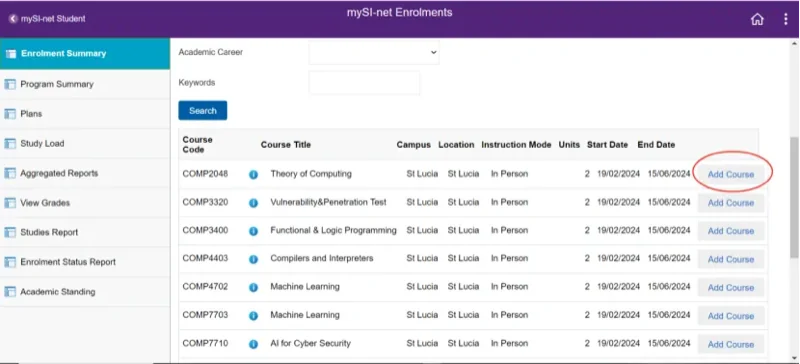Select the COMP7703 course code cell
The image size is (800, 364).
[205, 315]
